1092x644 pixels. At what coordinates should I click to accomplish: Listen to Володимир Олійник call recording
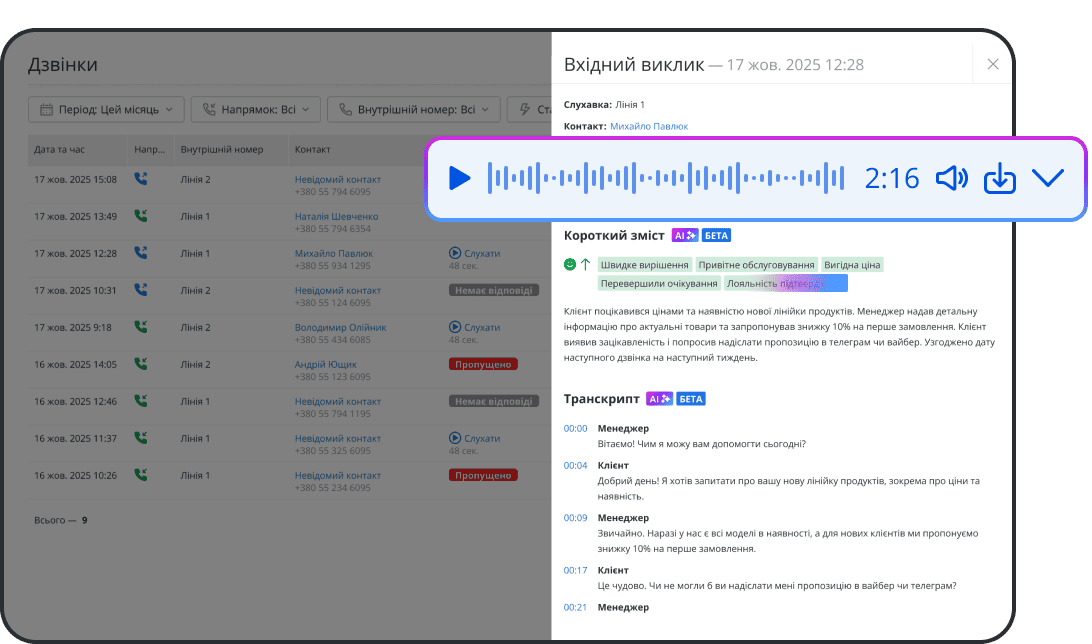pyautogui.click(x=474, y=327)
